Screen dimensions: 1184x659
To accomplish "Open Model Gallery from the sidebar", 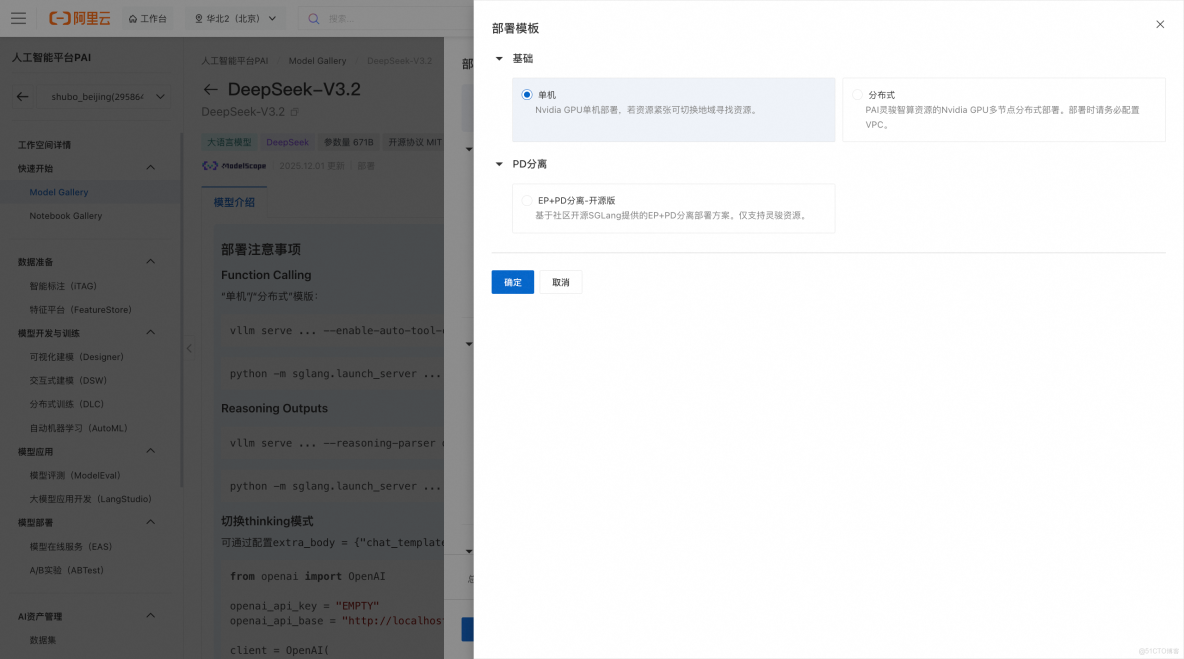I will 58,191.
